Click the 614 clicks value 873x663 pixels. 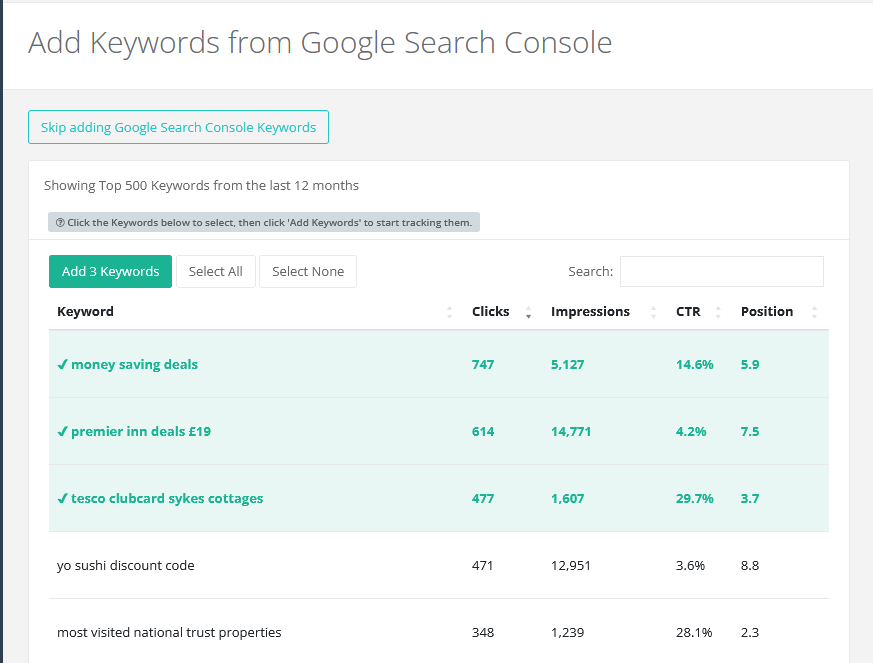pyautogui.click(x=483, y=431)
